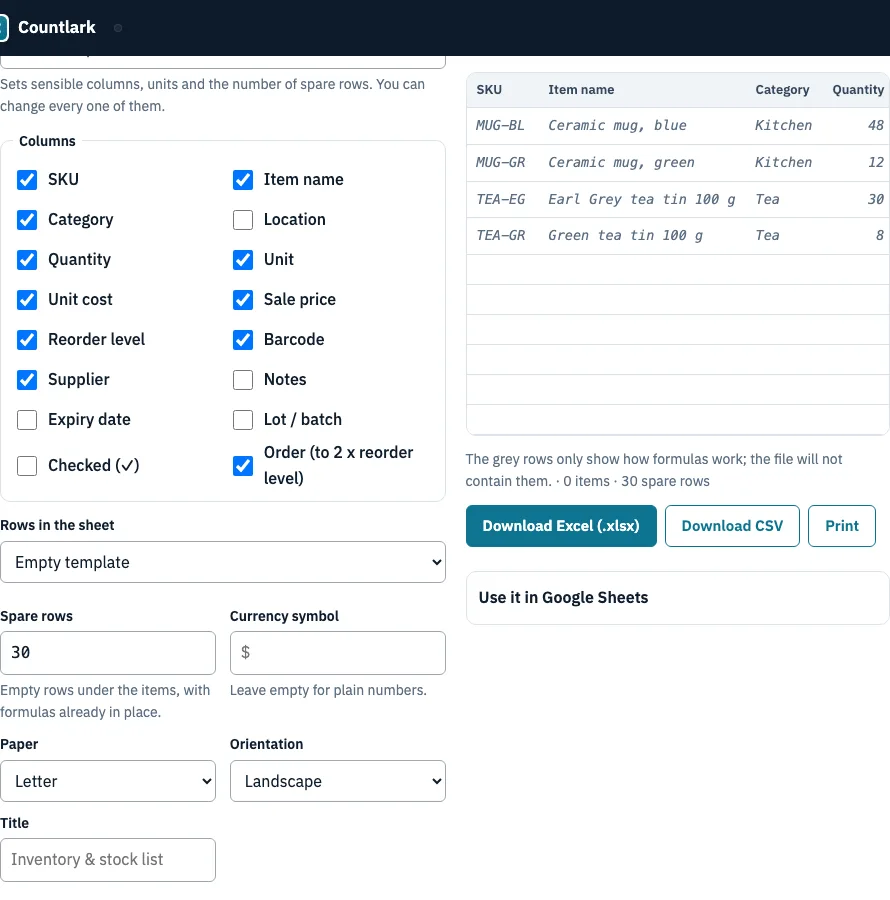Viewport: 890px width, 900px height.
Task: Click the Item name column header
Action: (x=581, y=90)
